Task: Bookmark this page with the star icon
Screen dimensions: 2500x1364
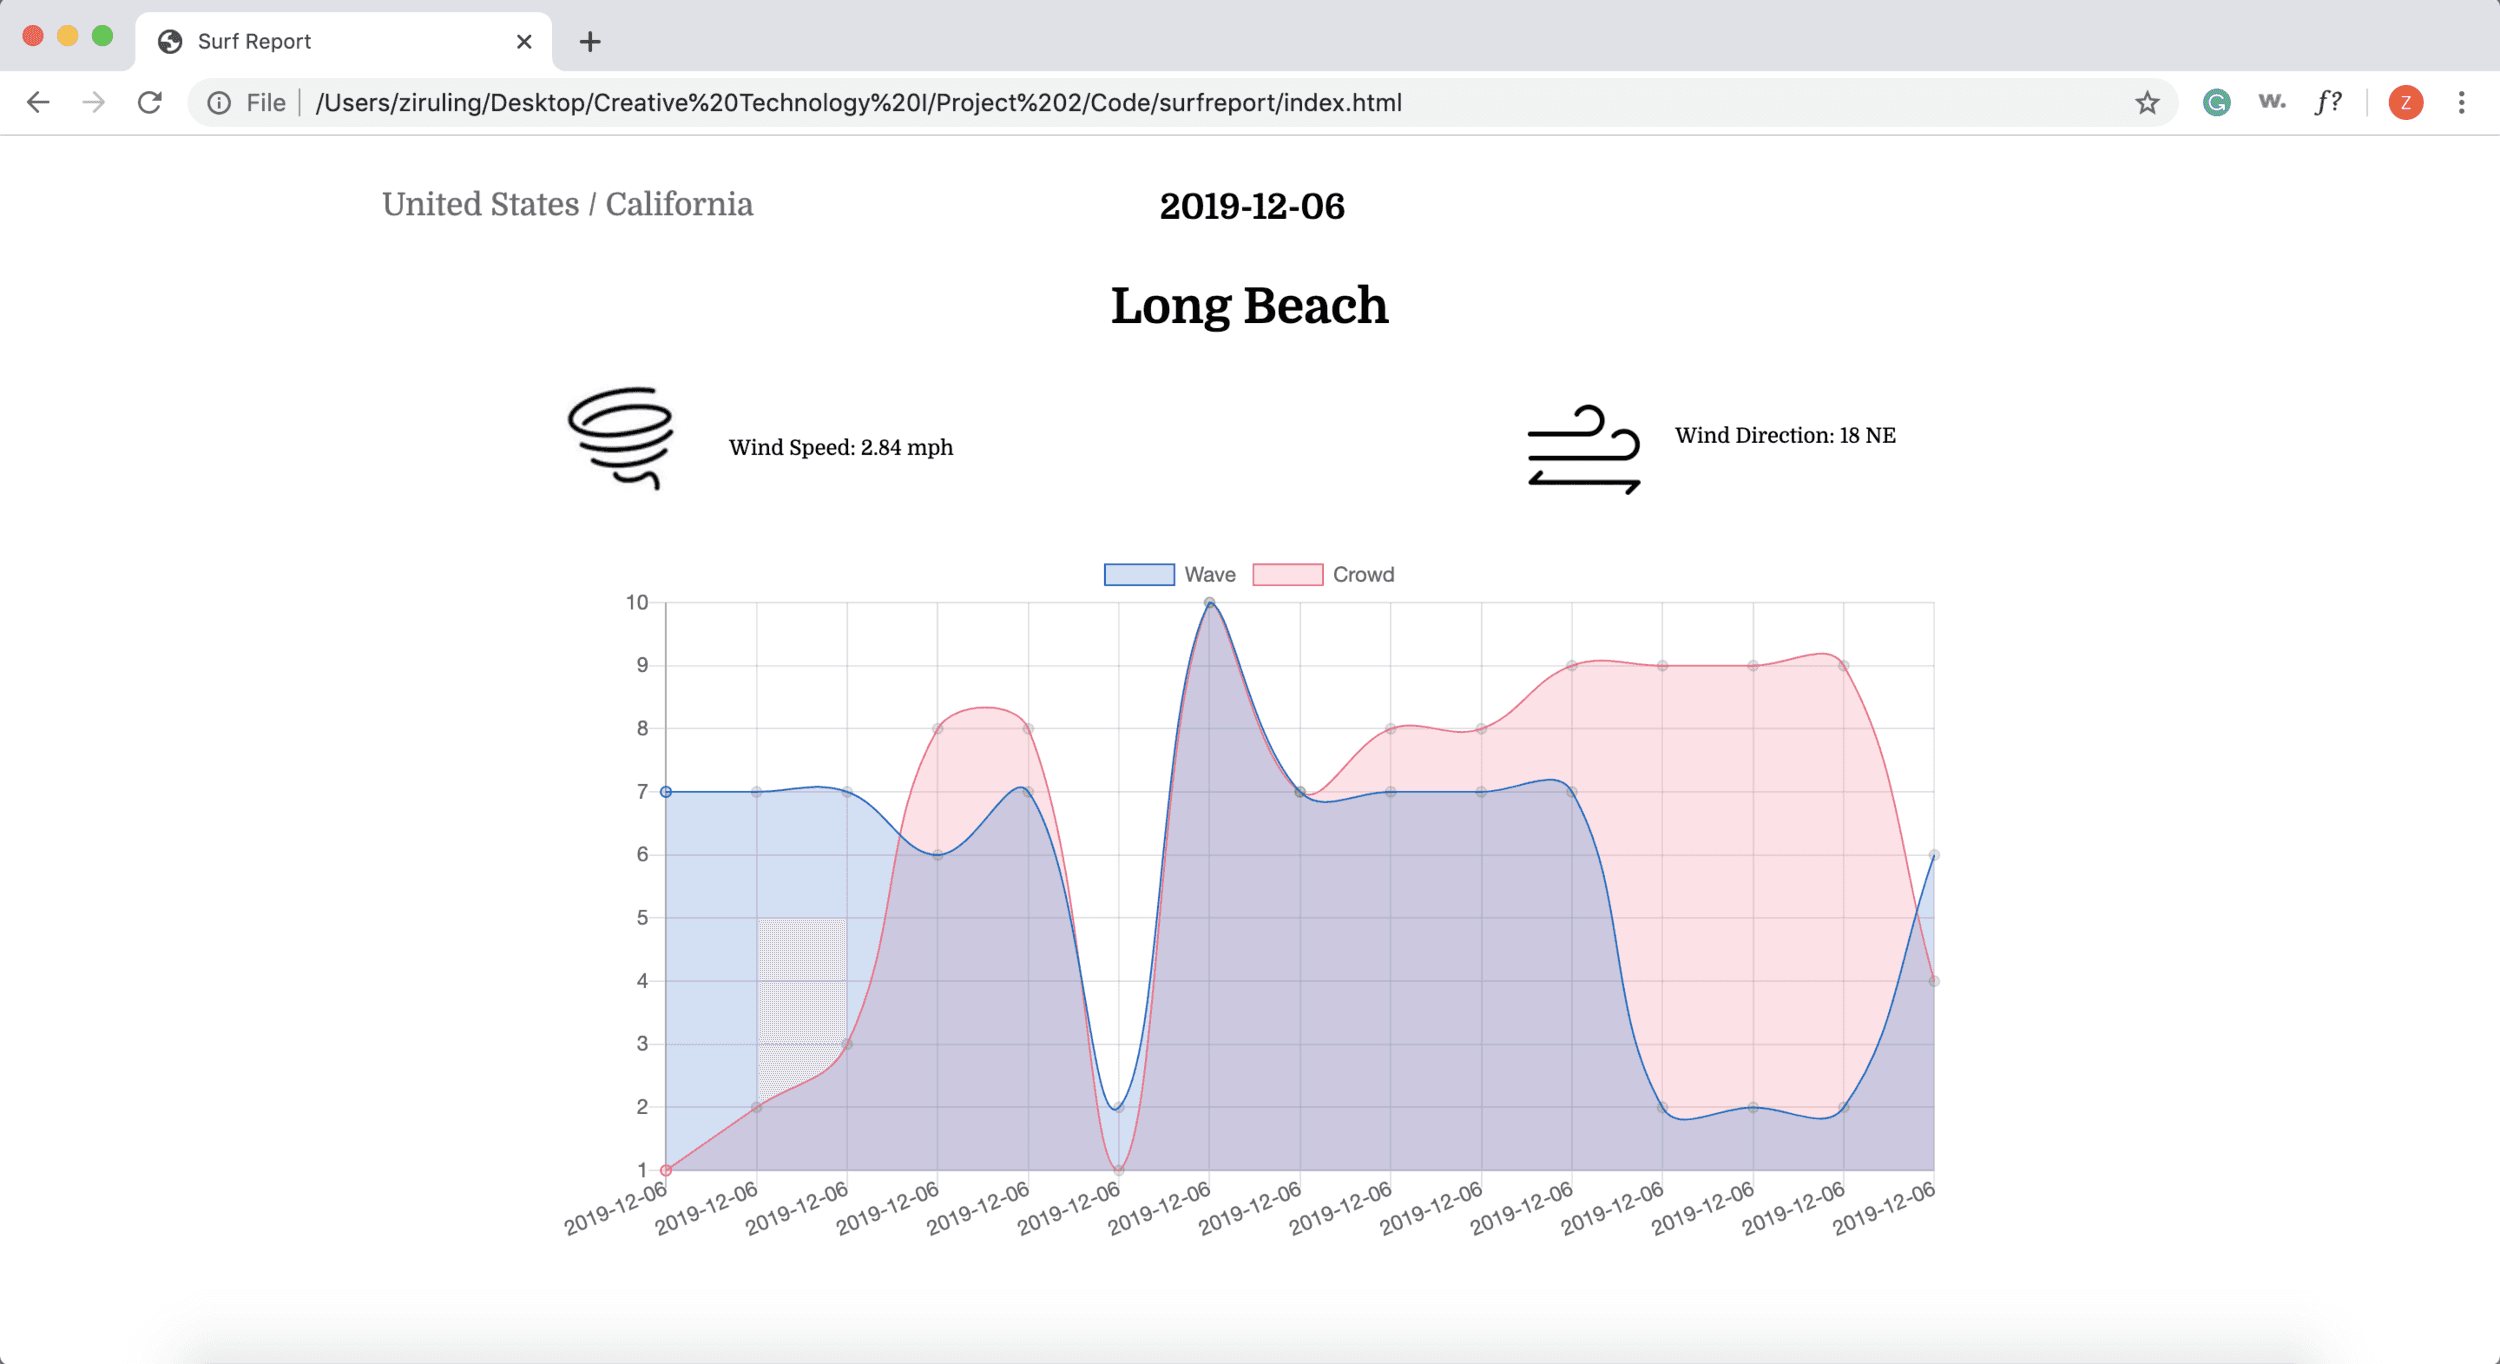Action: click(x=2147, y=103)
